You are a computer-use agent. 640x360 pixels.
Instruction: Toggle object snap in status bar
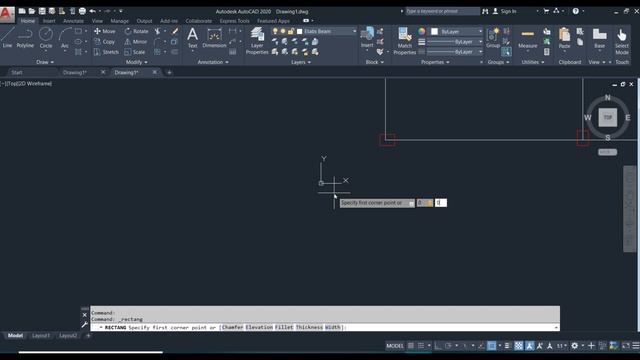[492, 346]
